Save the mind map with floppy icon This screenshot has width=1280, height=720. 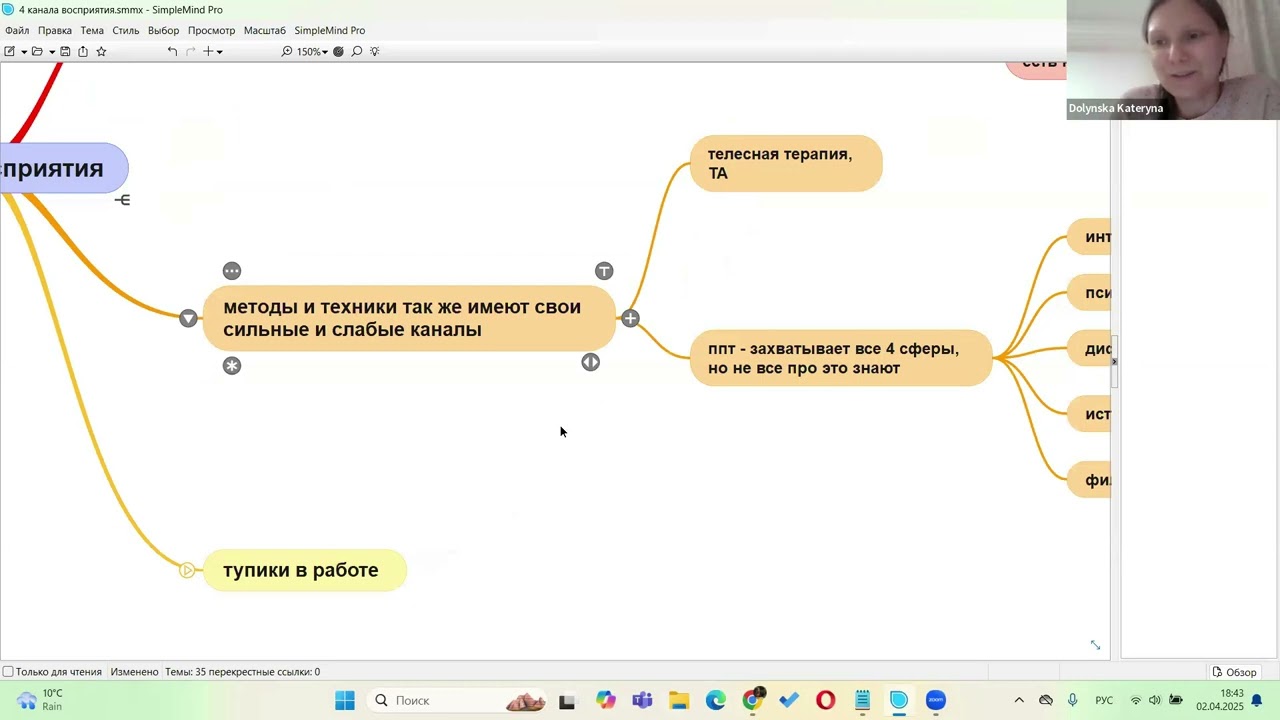(65, 51)
